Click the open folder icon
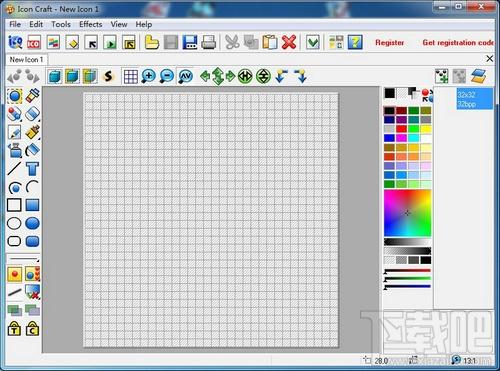 tap(152, 42)
